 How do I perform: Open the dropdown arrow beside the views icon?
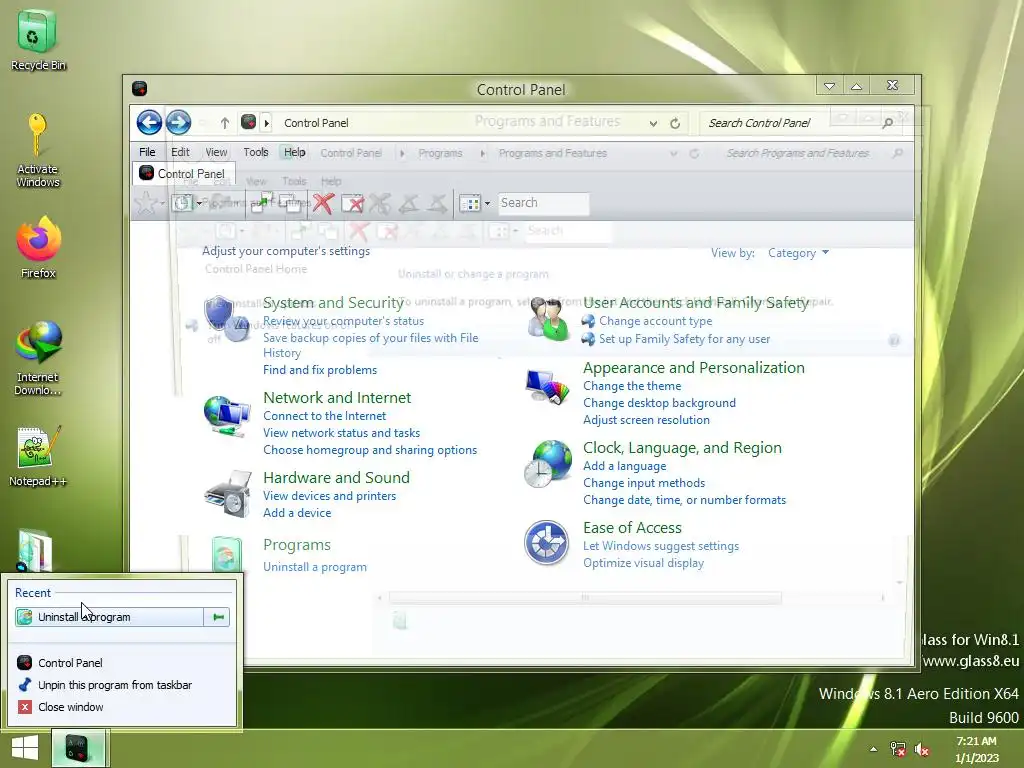(x=487, y=203)
